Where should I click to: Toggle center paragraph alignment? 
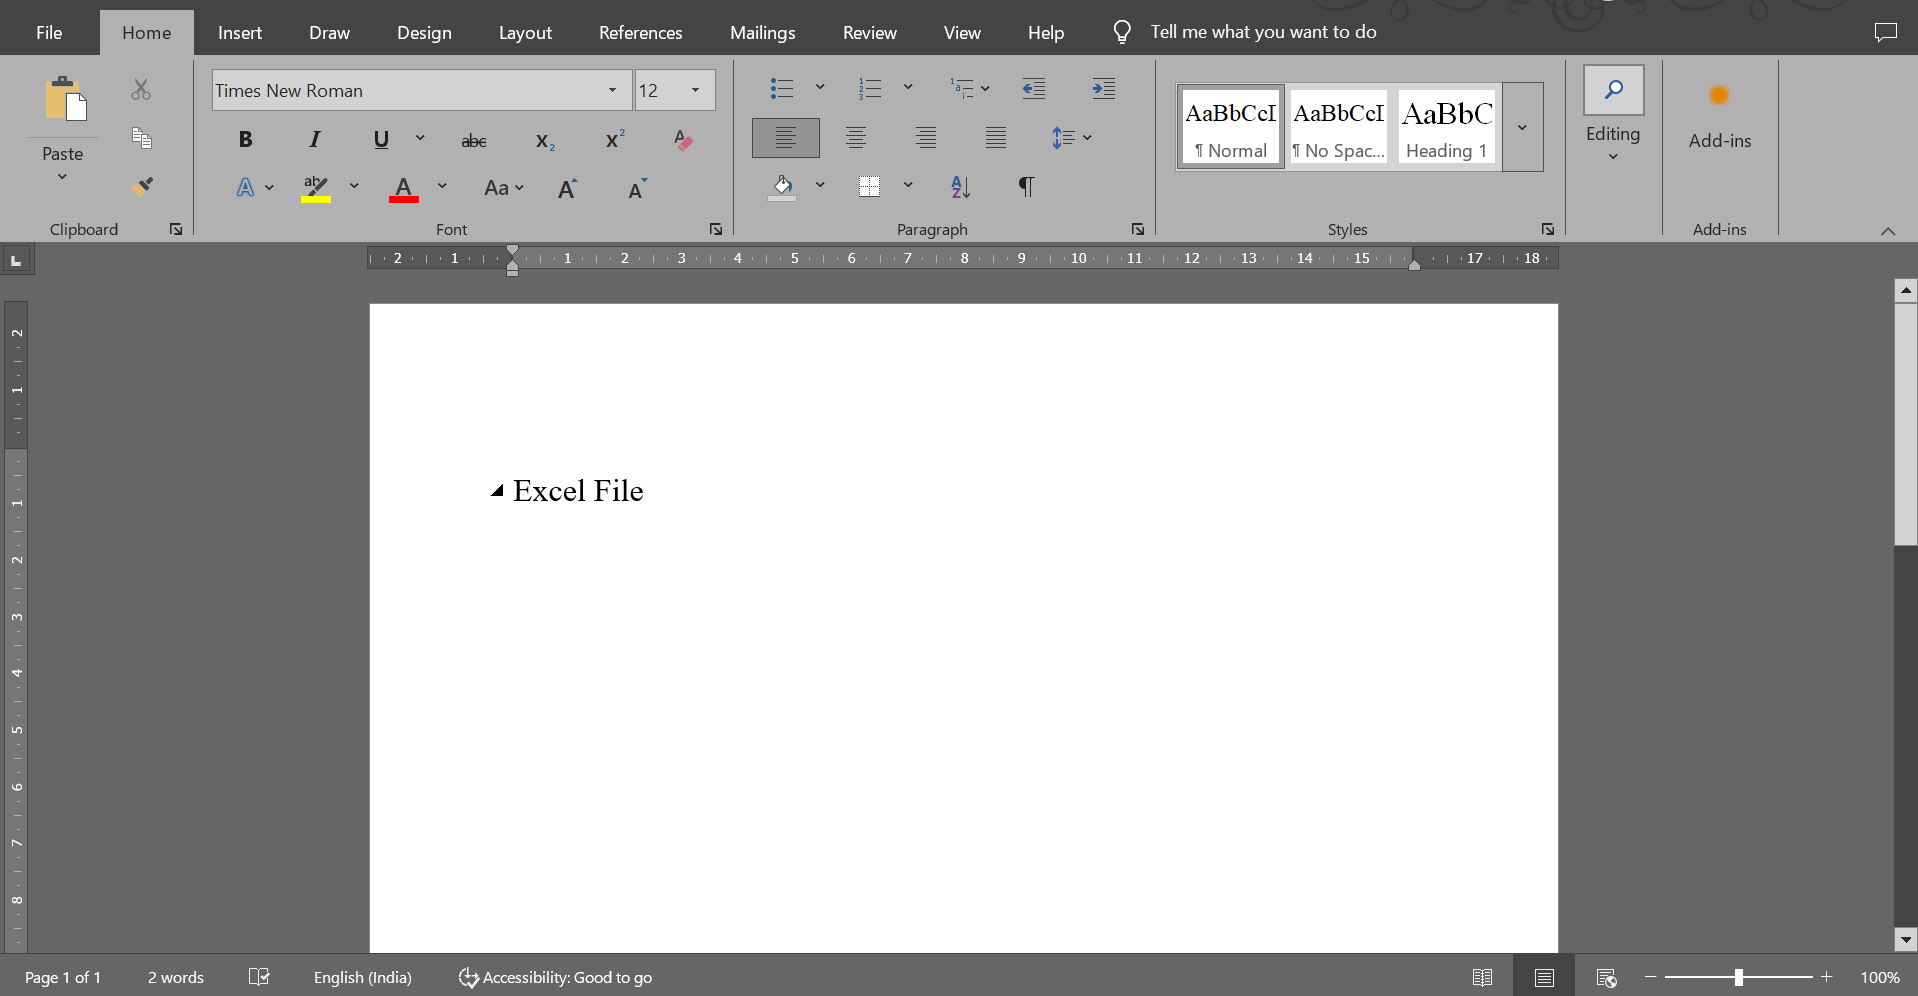click(855, 137)
